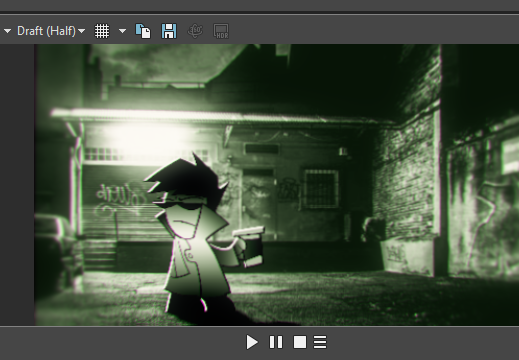
Task: Open the grid overlay options arrow
Action: click(122, 31)
